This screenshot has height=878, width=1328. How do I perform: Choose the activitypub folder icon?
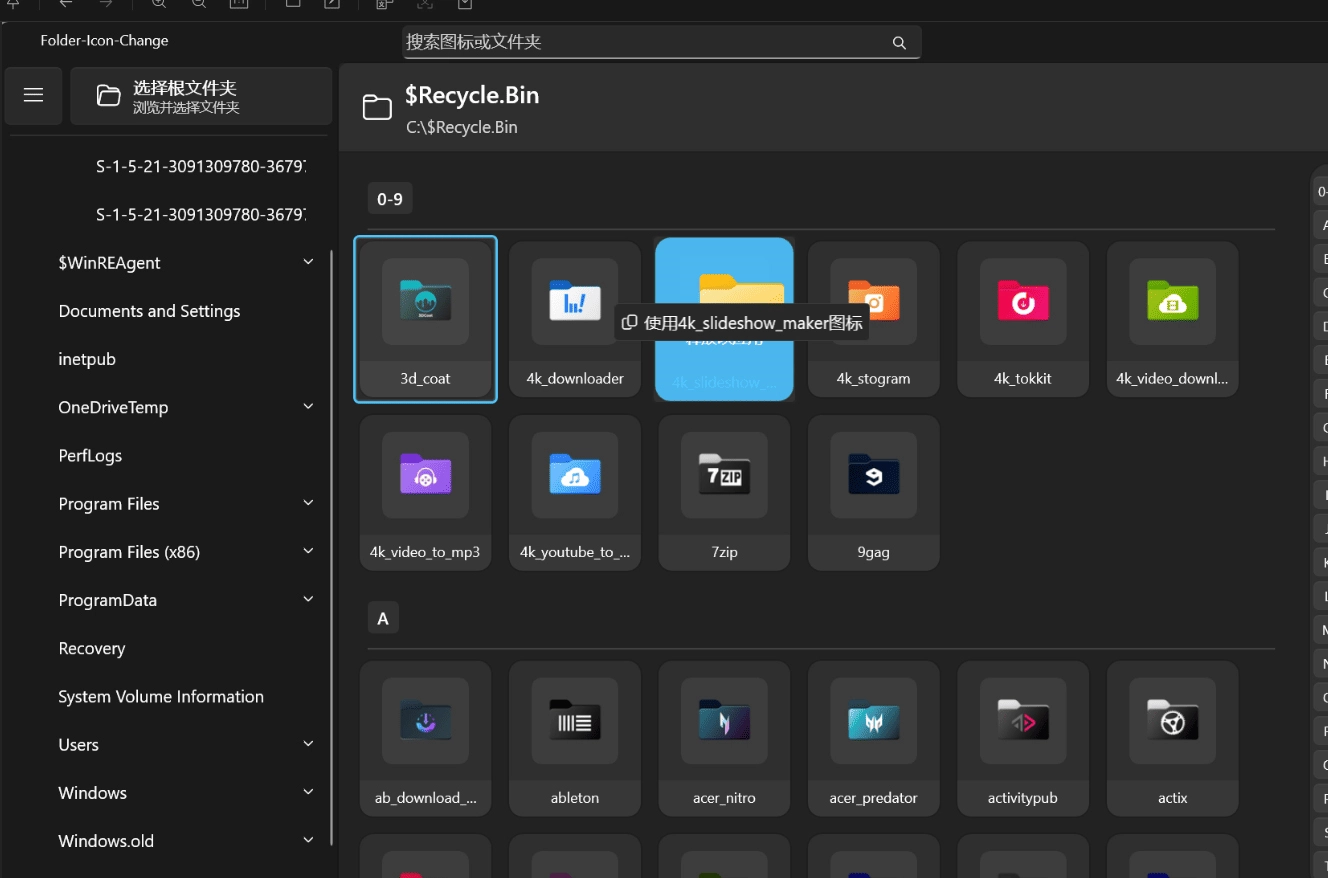(1023, 739)
